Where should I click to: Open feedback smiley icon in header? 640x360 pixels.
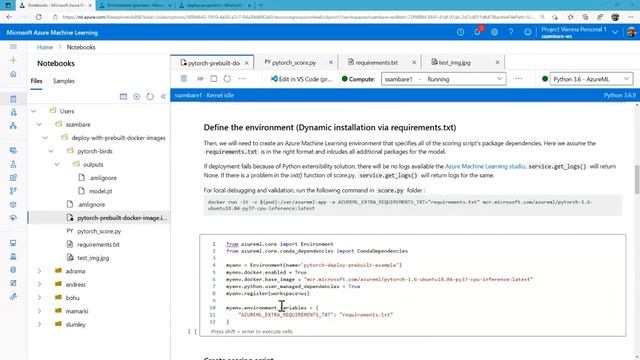pyautogui.click(x=528, y=32)
